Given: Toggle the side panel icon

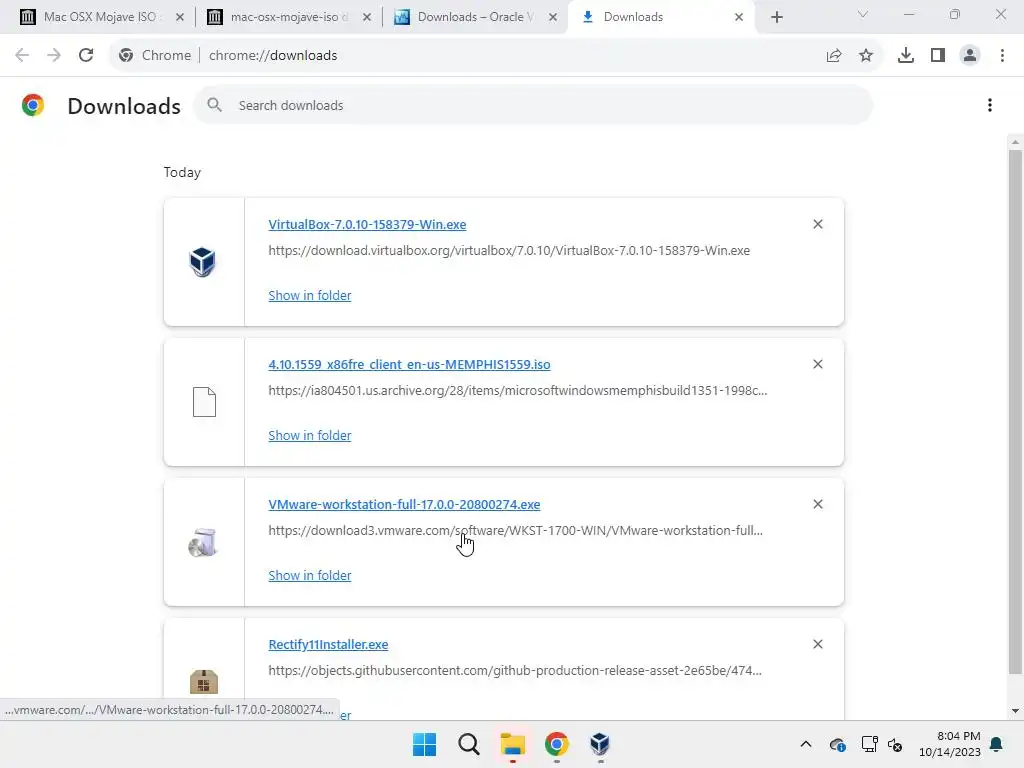Looking at the screenshot, I should (938, 56).
